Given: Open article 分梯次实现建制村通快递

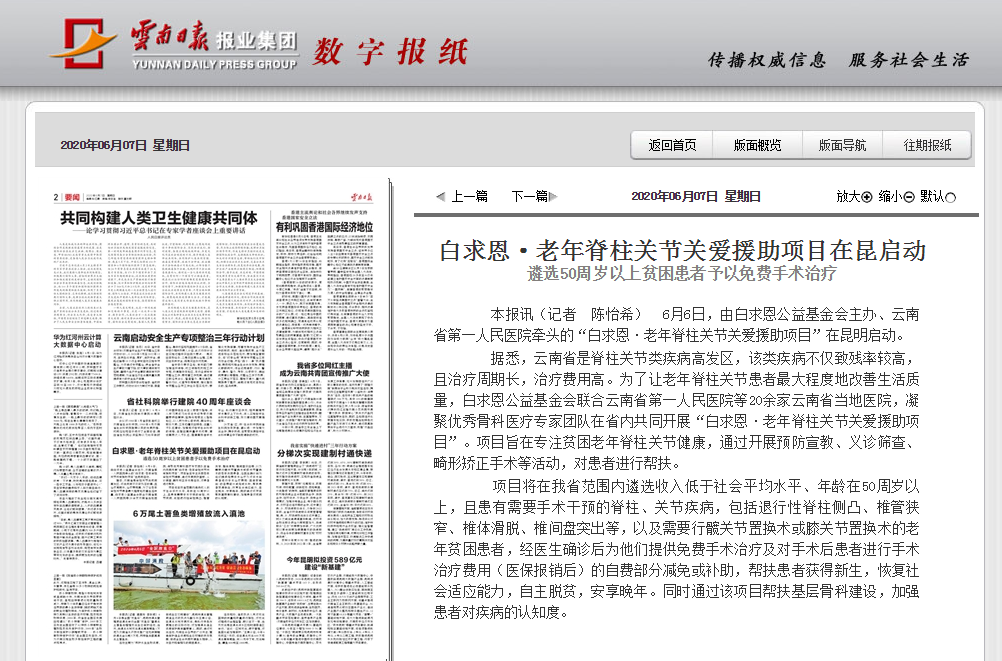Looking at the screenshot, I should pos(324,453).
